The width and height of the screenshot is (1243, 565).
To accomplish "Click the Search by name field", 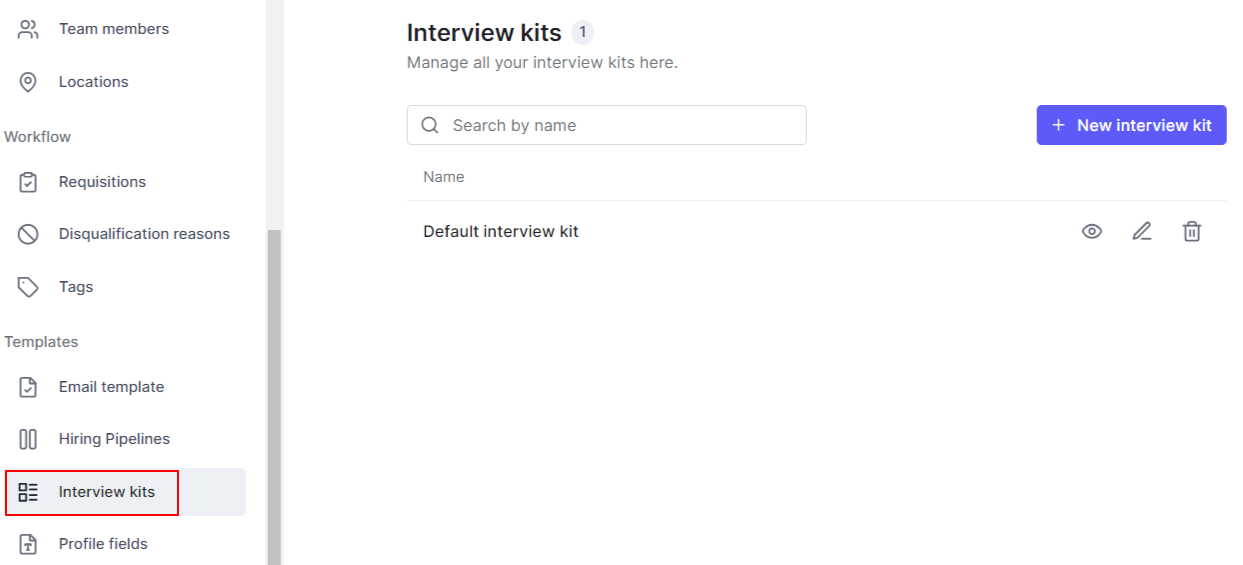I will pyautogui.click(x=620, y=125).
